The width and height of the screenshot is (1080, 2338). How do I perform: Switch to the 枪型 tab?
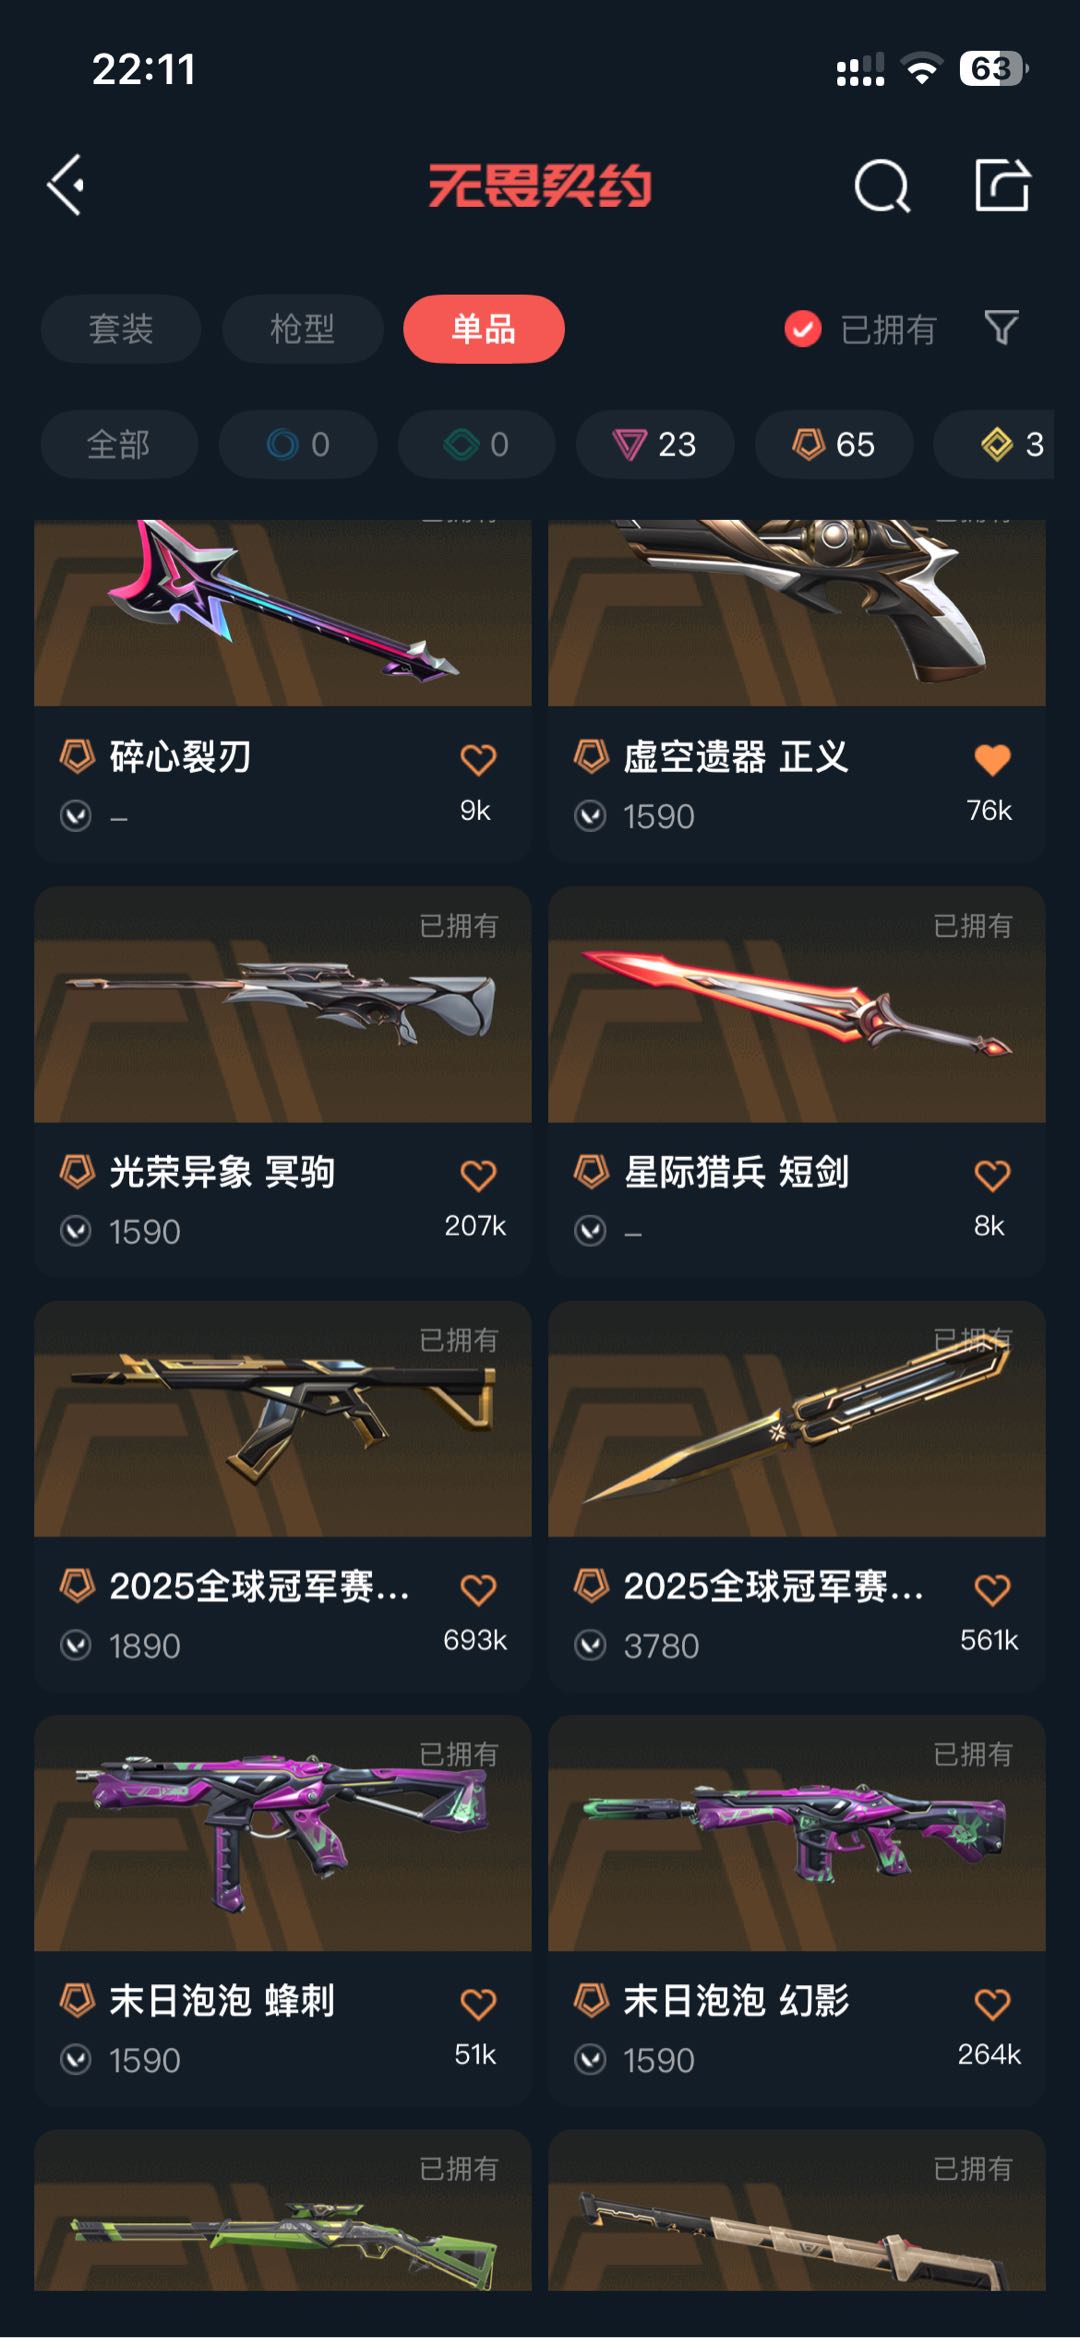[302, 329]
